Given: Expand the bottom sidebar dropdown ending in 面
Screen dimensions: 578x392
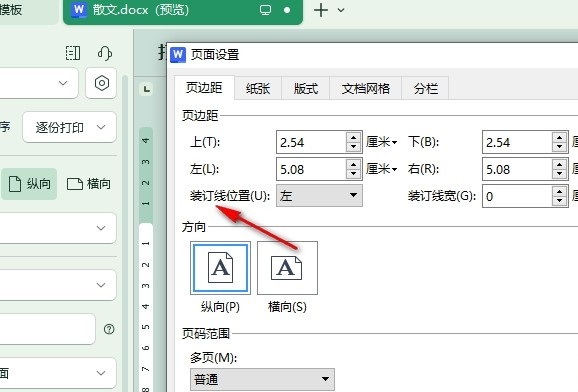Looking at the screenshot, I should click(58, 373).
